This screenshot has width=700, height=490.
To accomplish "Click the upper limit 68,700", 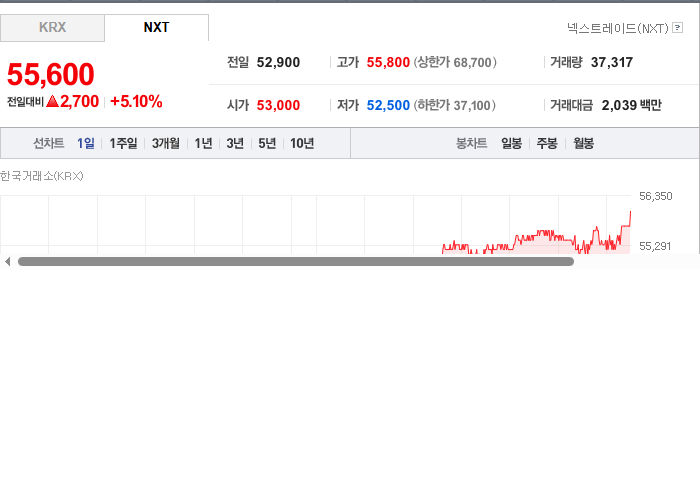I will point(472,62).
